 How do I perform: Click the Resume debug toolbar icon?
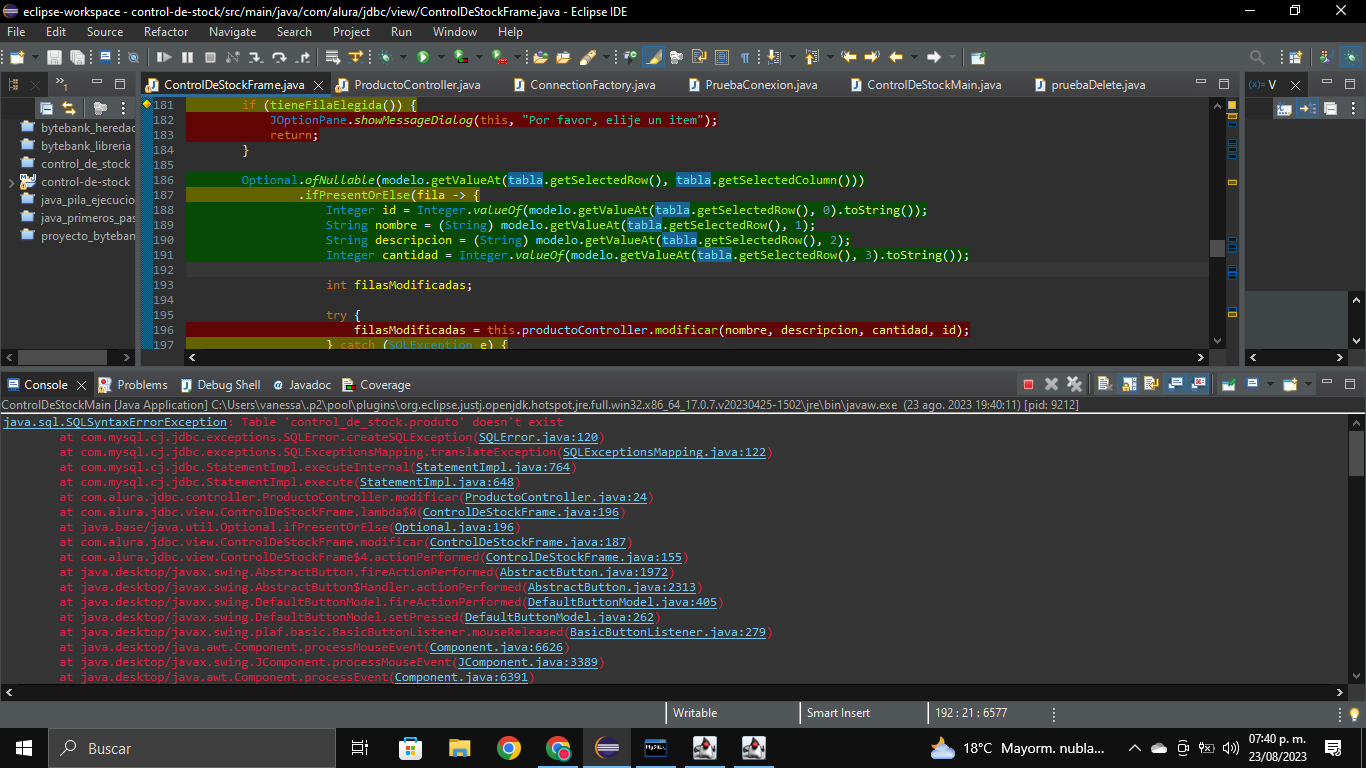tap(164, 57)
